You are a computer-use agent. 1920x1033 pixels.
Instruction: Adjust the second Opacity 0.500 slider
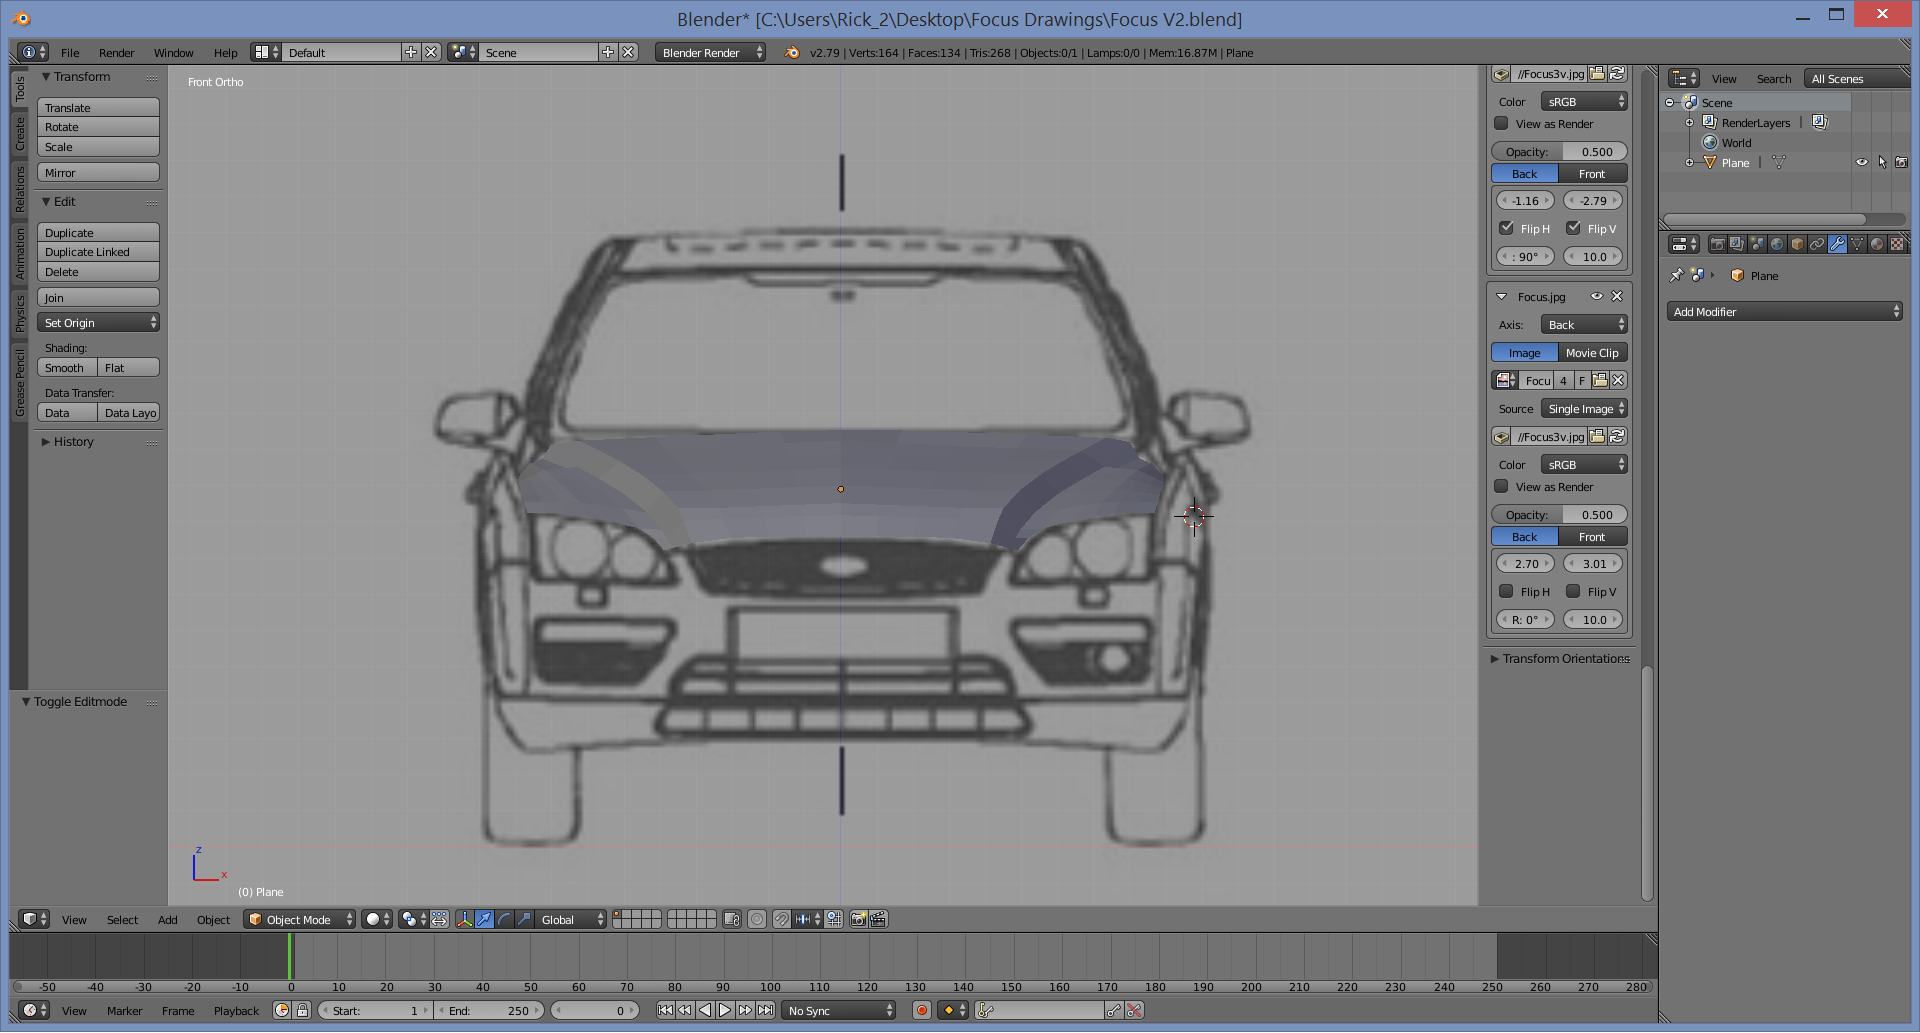point(1559,514)
